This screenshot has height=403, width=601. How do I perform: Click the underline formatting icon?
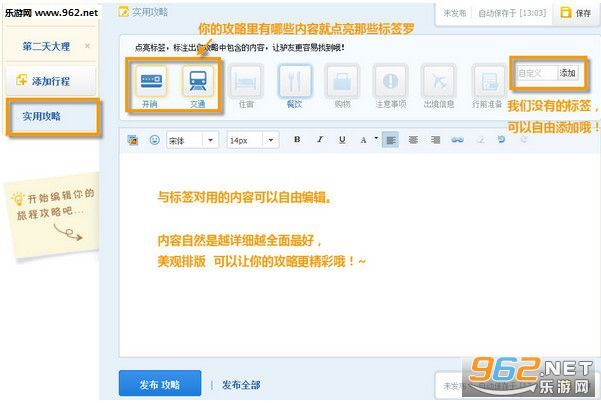pos(342,140)
